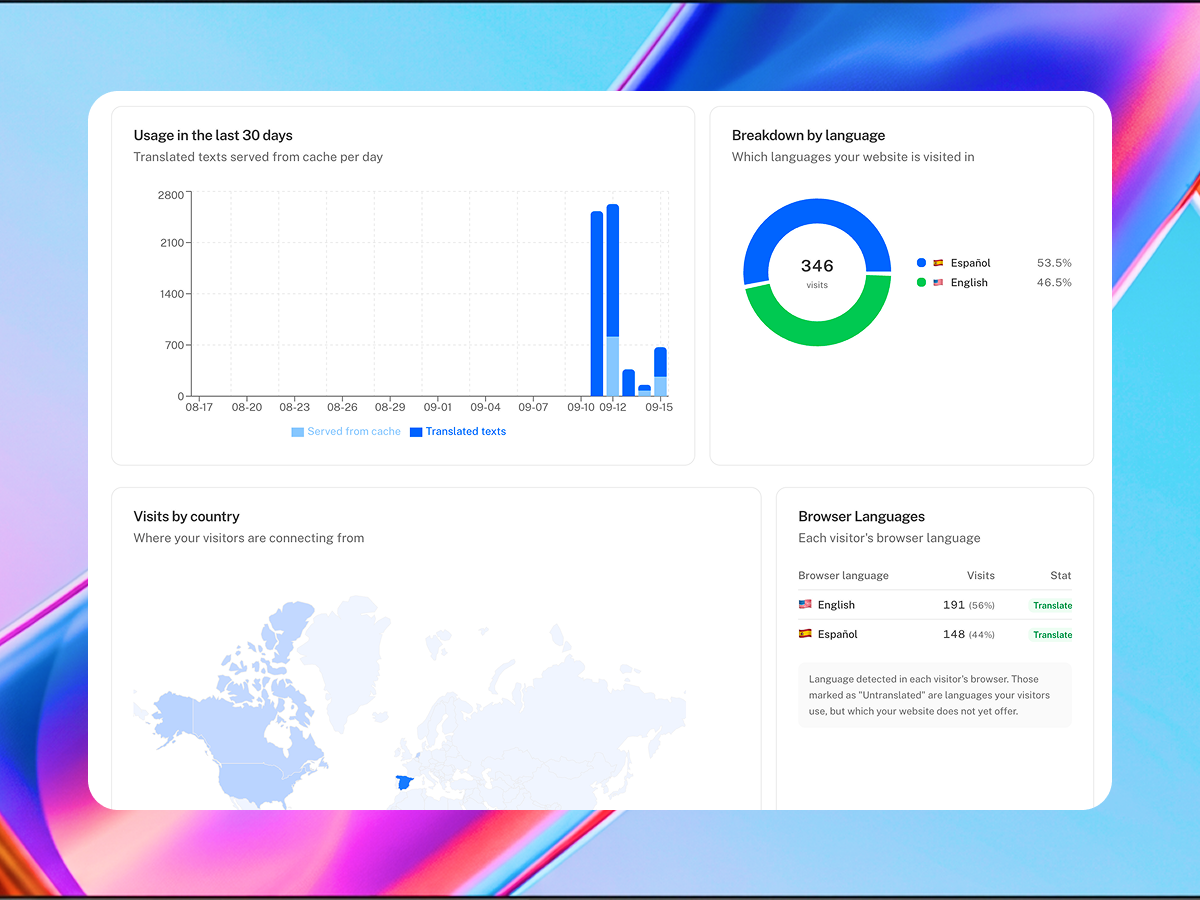Click the 46.5% percentage value
The width and height of the screenshot is (1200, 900).
1054,283
